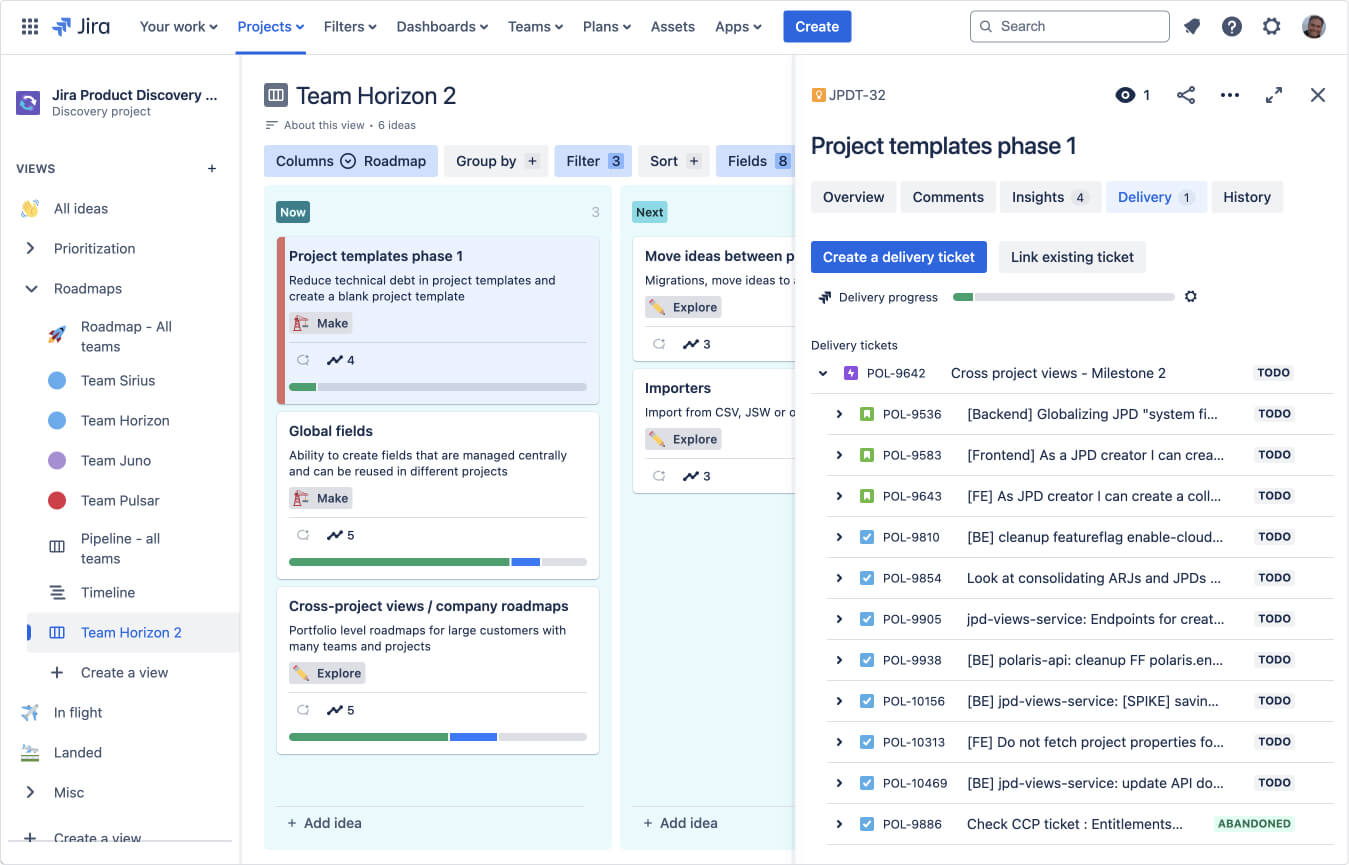Switch to the History tab

coord(1246,197)
